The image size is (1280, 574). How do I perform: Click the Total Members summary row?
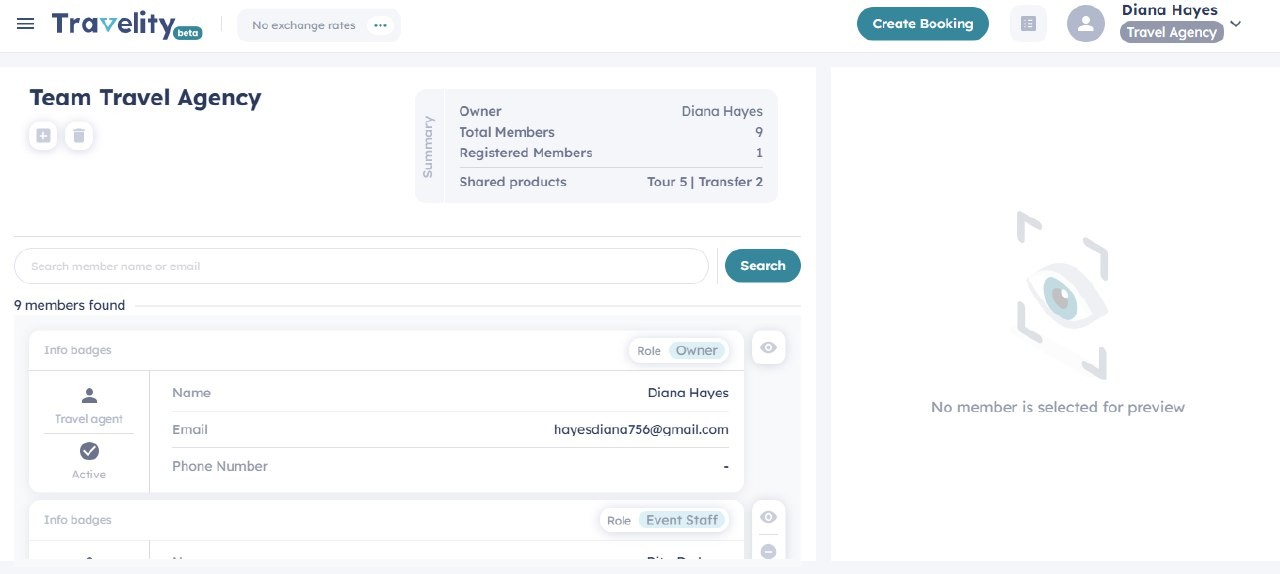tap(611, 132)
